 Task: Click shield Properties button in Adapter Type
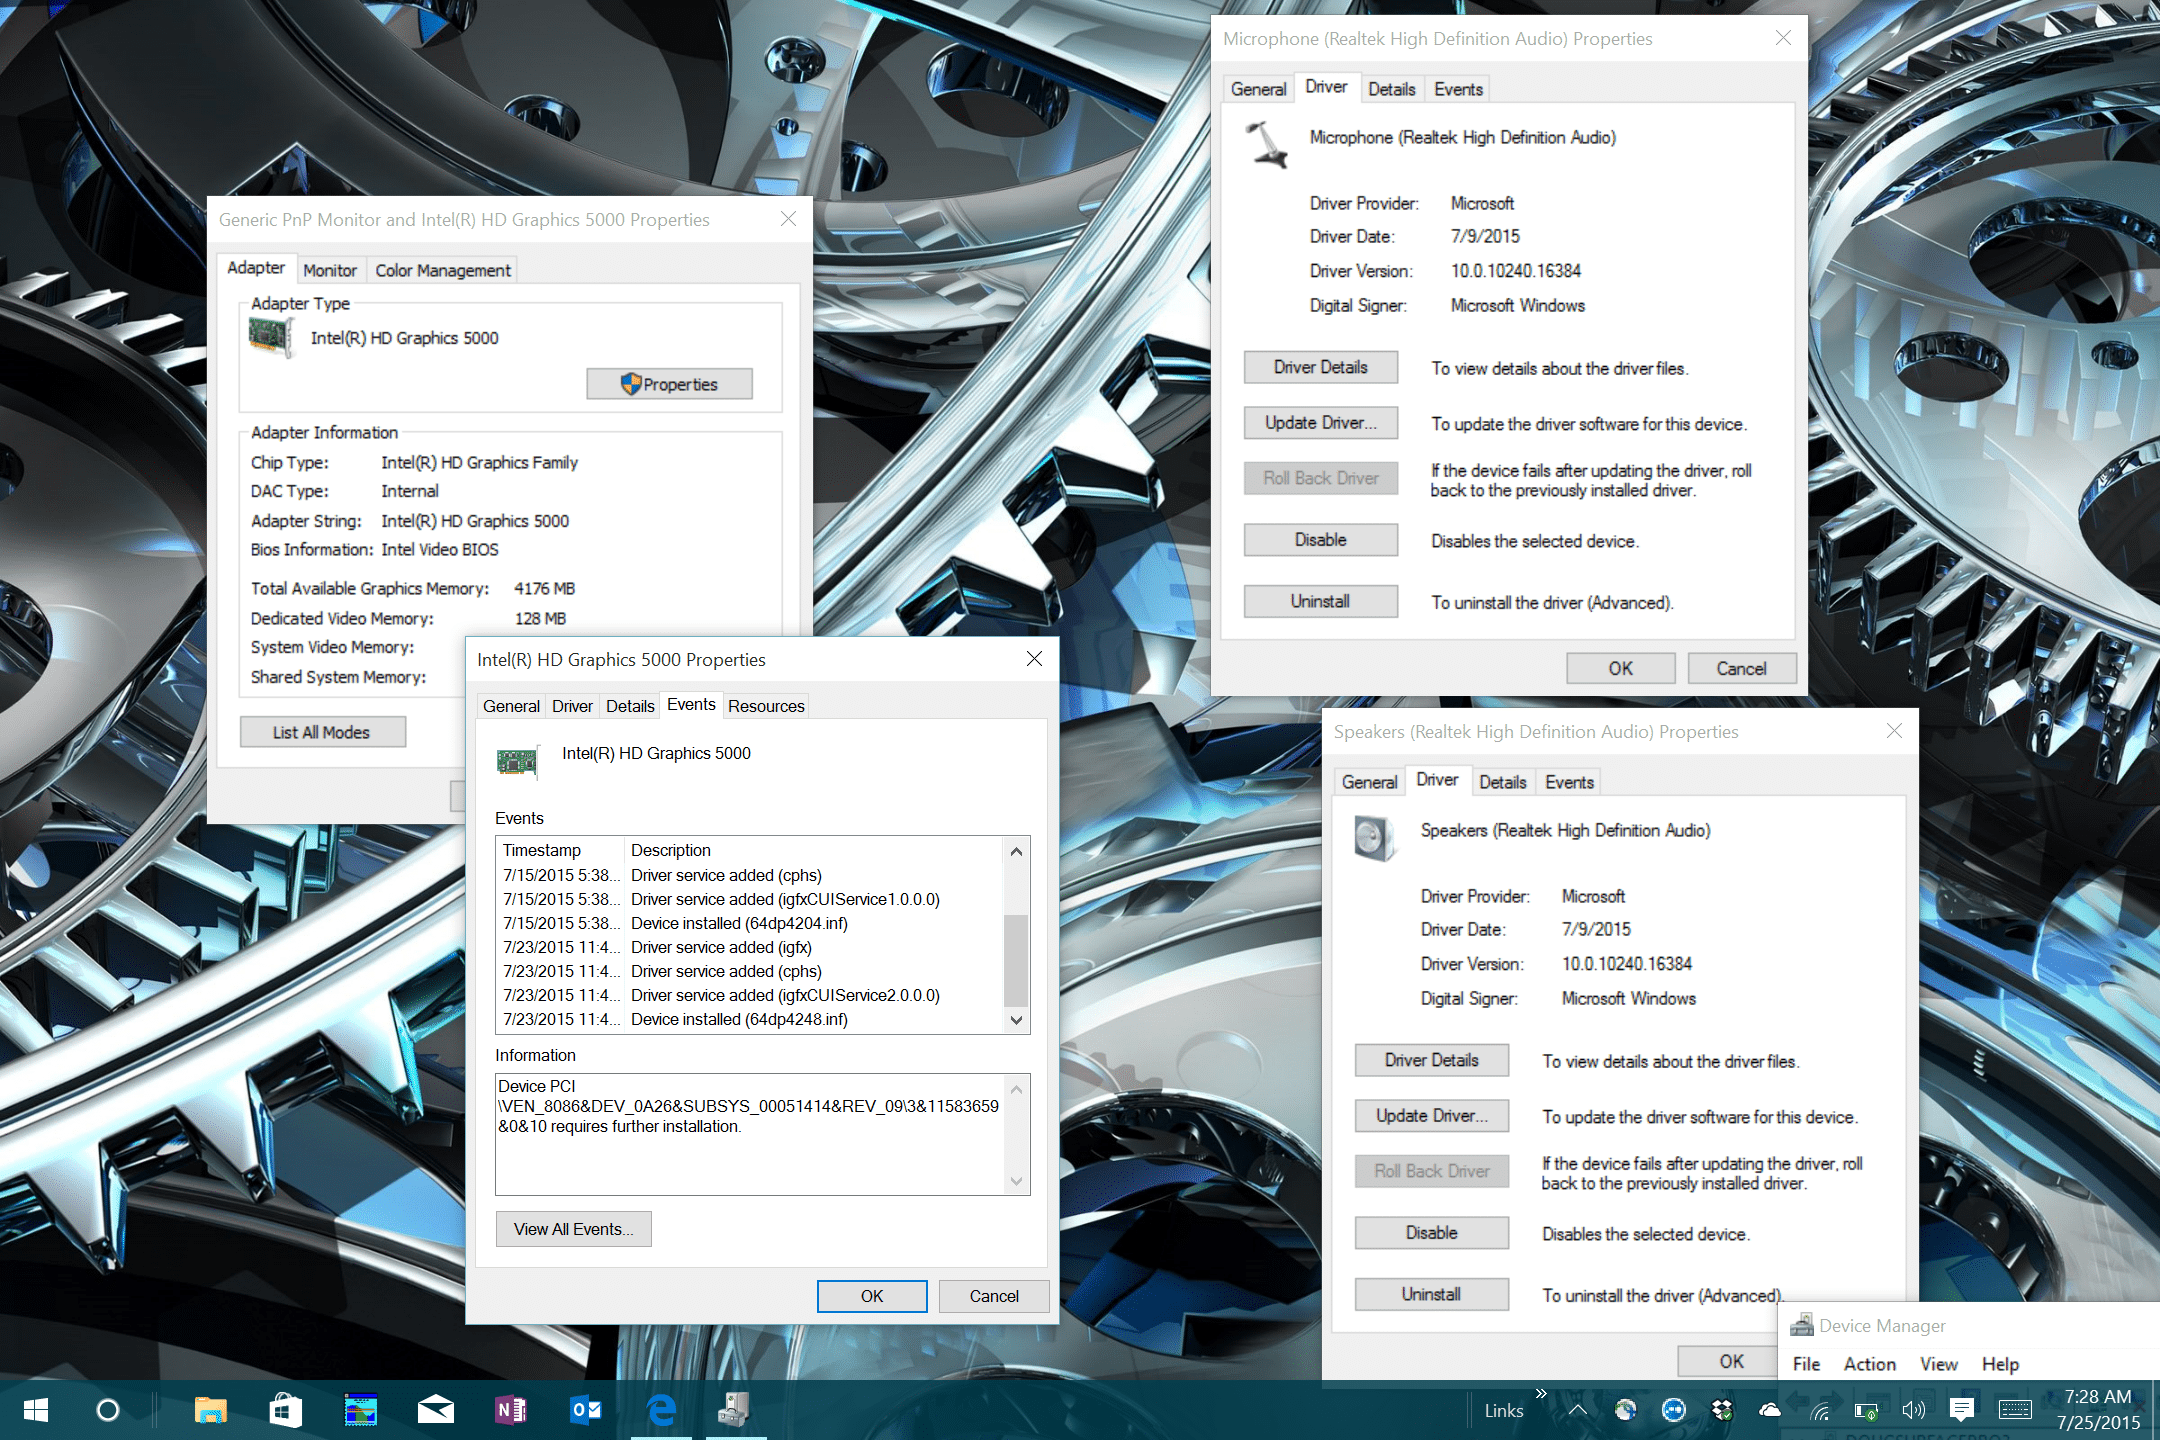[669, 384]
